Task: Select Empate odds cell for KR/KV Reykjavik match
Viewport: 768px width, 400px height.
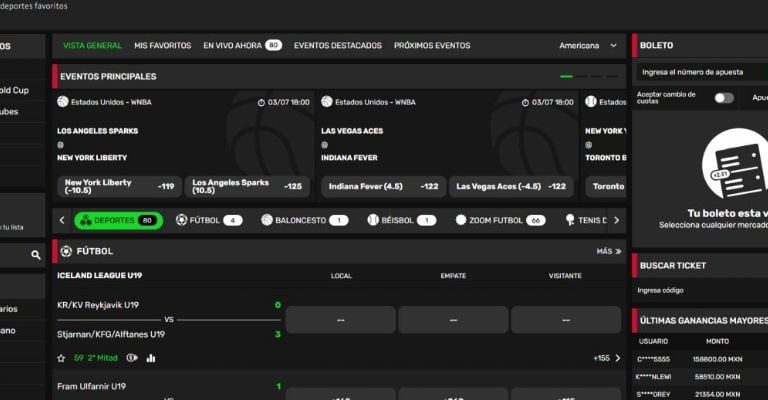Action: pos(453,320)
